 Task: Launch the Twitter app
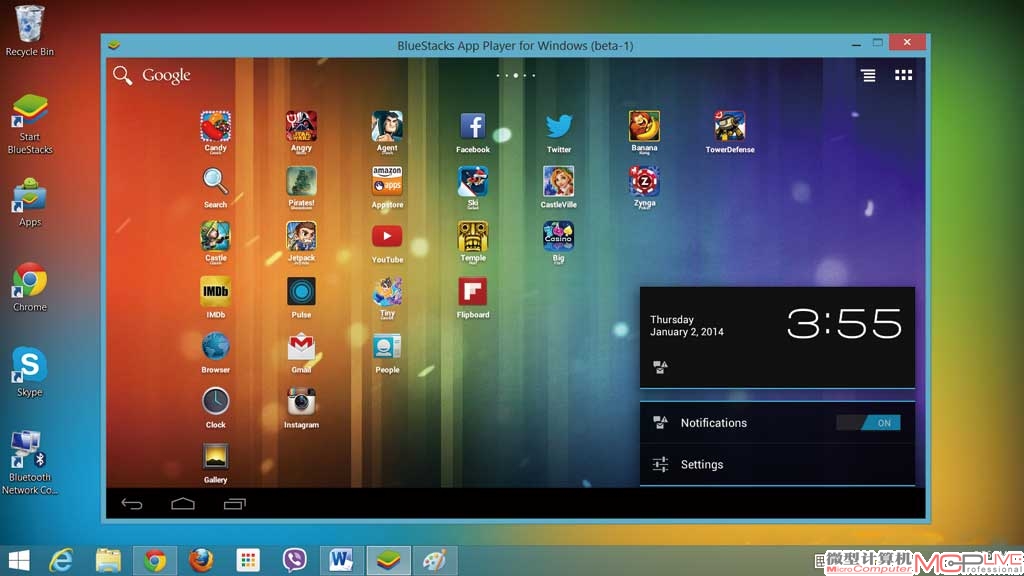pyautogui.click(x=559, y=127)
